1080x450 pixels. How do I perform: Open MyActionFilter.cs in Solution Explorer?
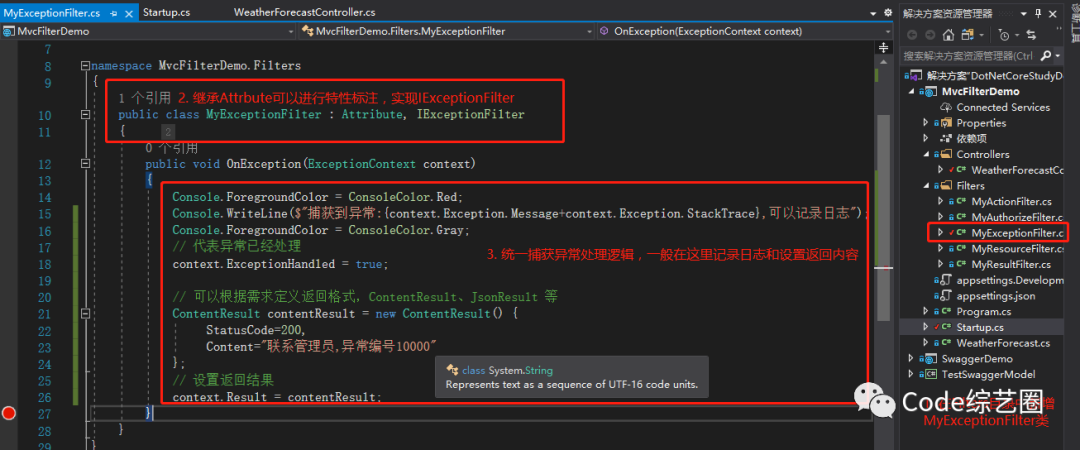(1011, 202)
